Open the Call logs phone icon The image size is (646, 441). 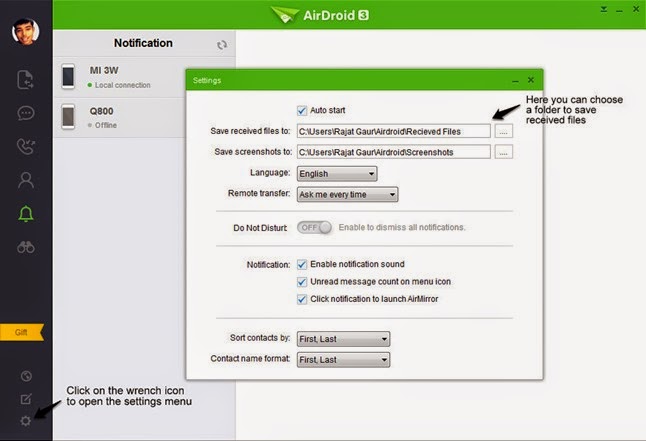click(x=26, y=146)
